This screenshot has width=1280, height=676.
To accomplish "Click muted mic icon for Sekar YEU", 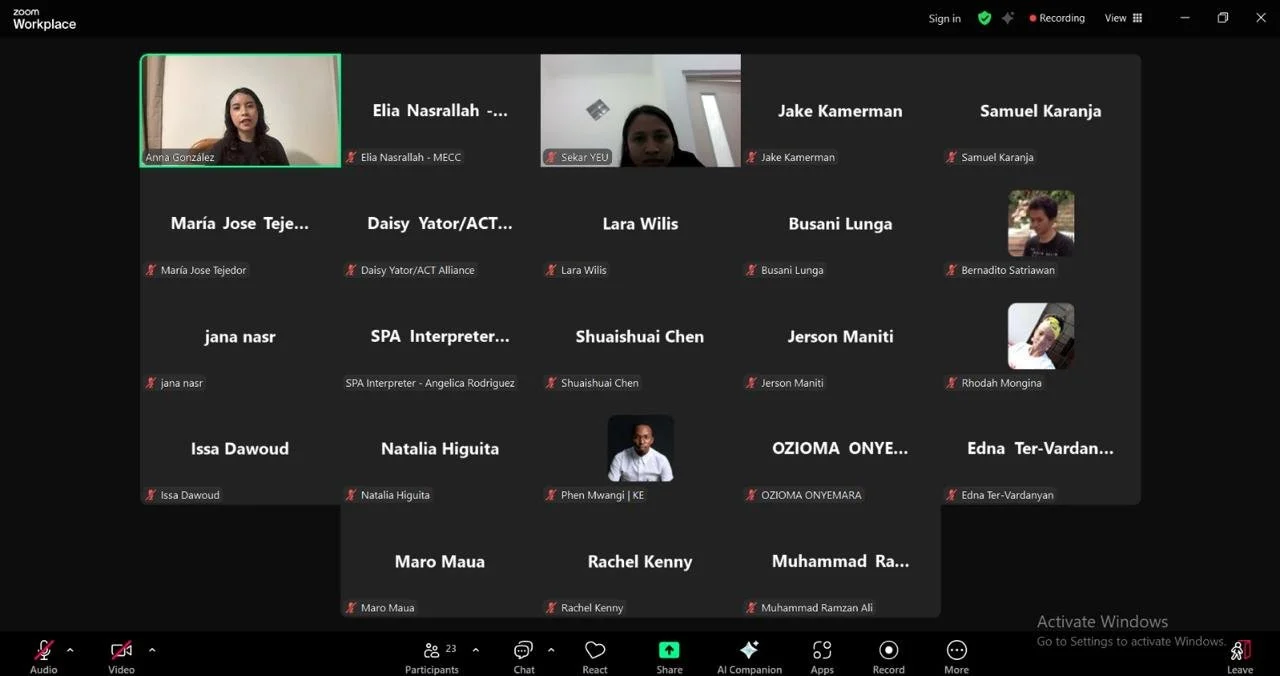I will 551,157.
